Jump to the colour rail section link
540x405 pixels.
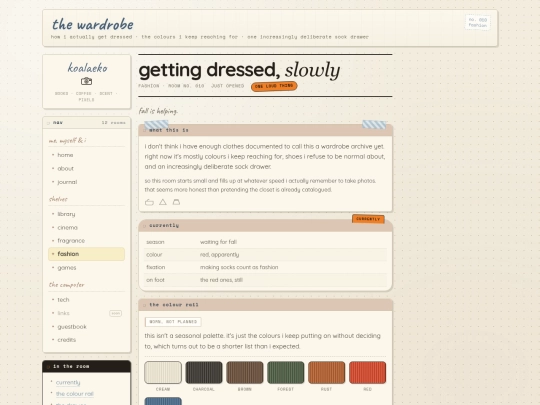[75, 394]
